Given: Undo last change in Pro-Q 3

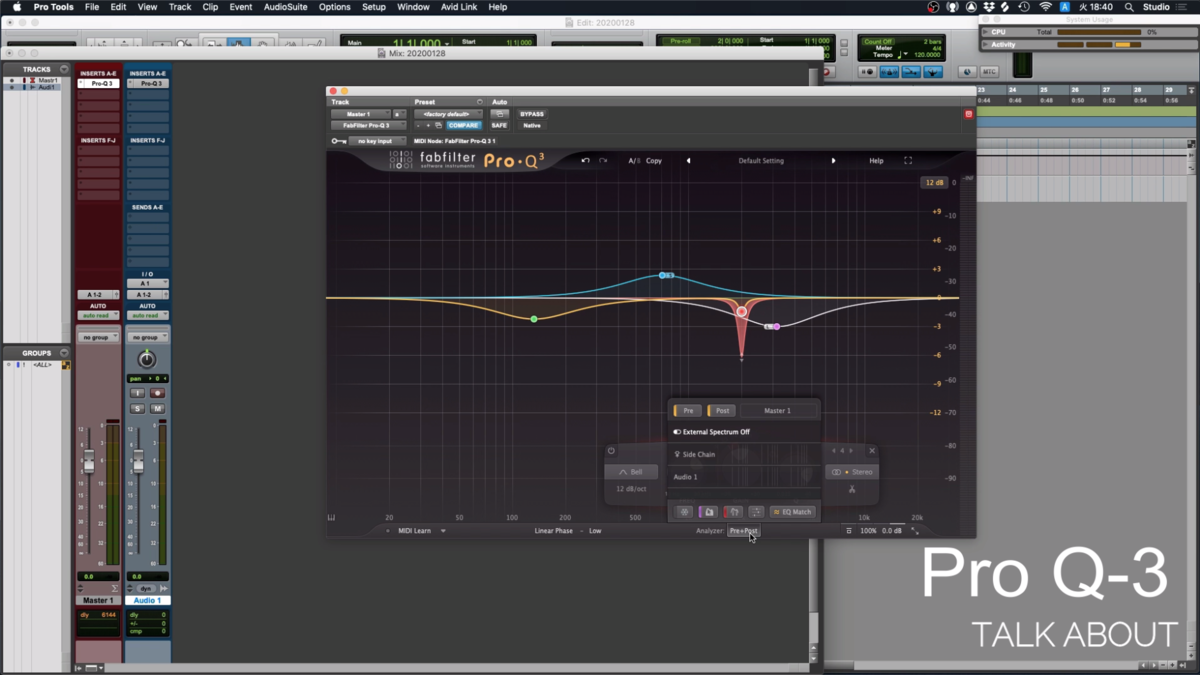Looking at the screenshot, I should coord(586,160).
